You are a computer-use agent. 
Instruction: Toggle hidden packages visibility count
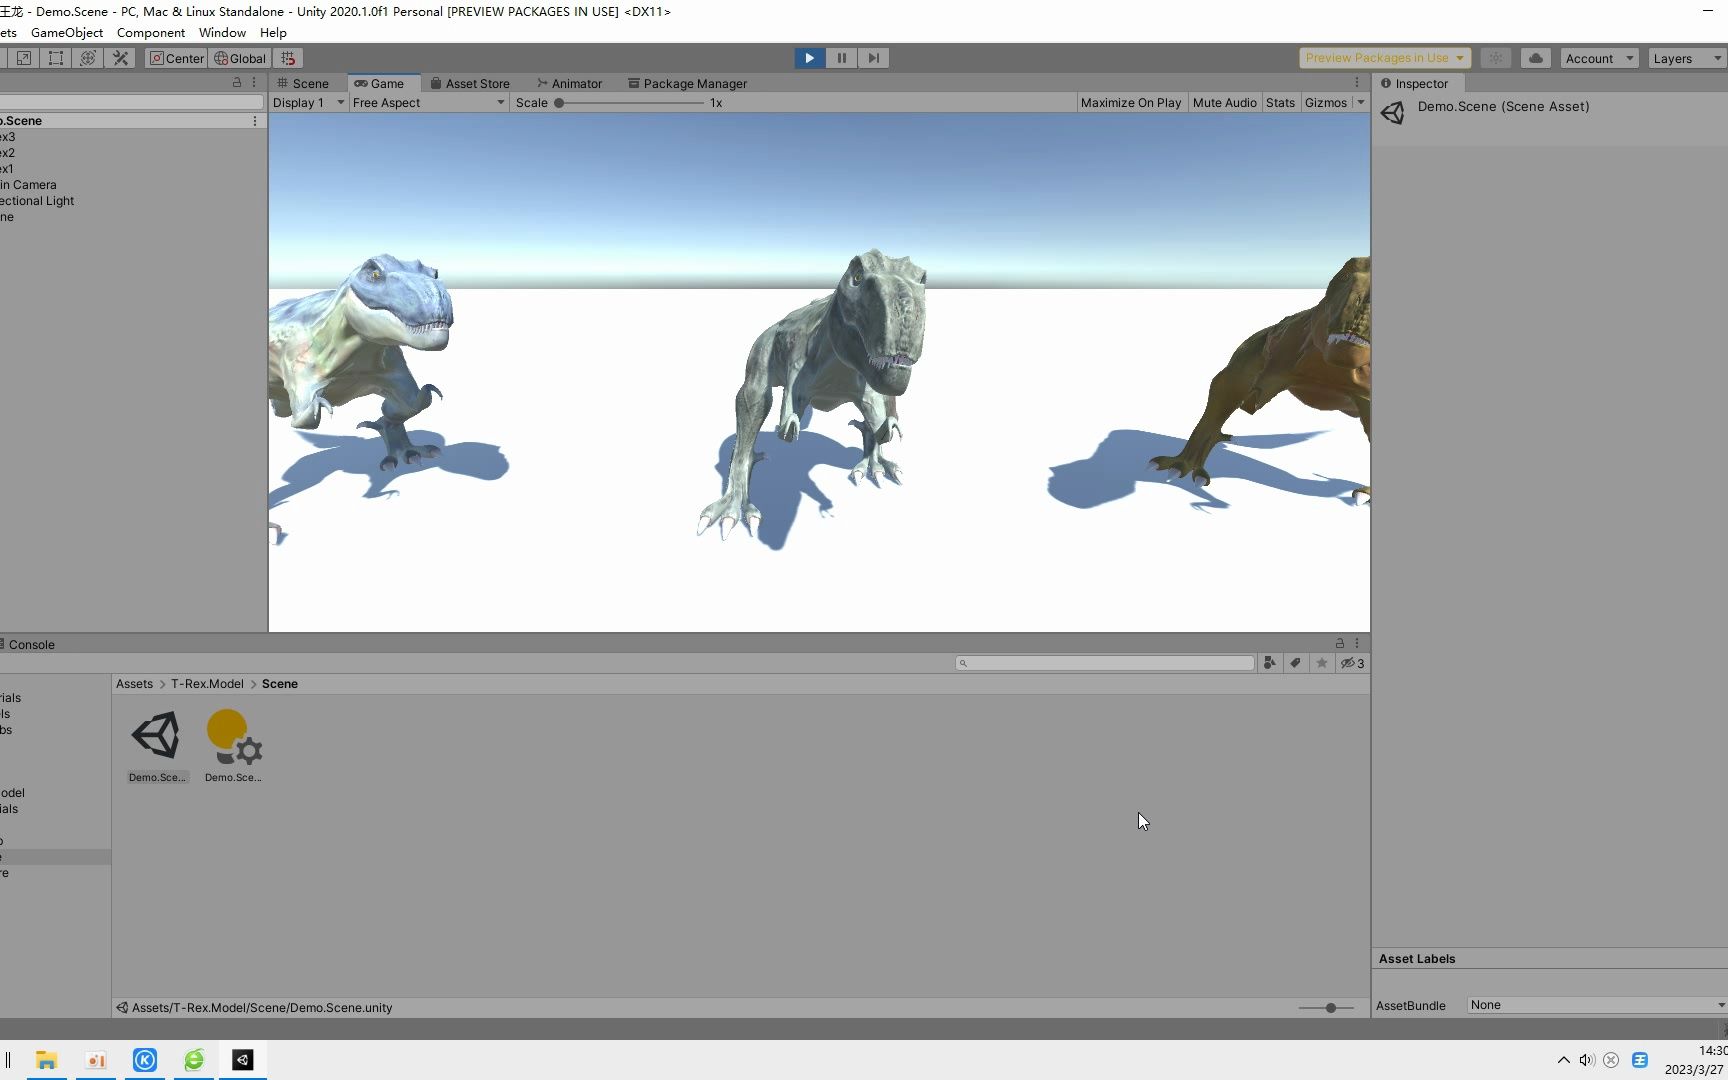[x=1352, y=663]
